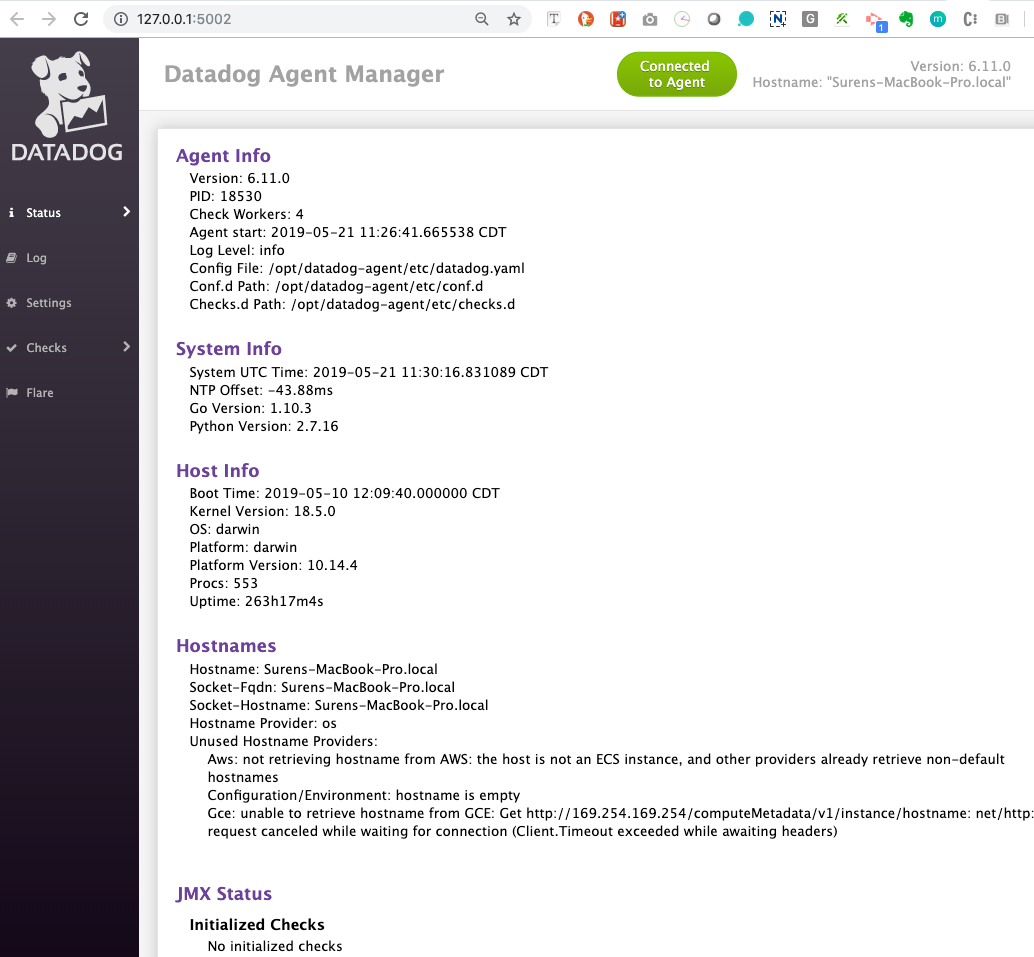Click the 'Agent Info' heading
Image resolution: width=1034 pixels, height=957 pixels.
224,156
